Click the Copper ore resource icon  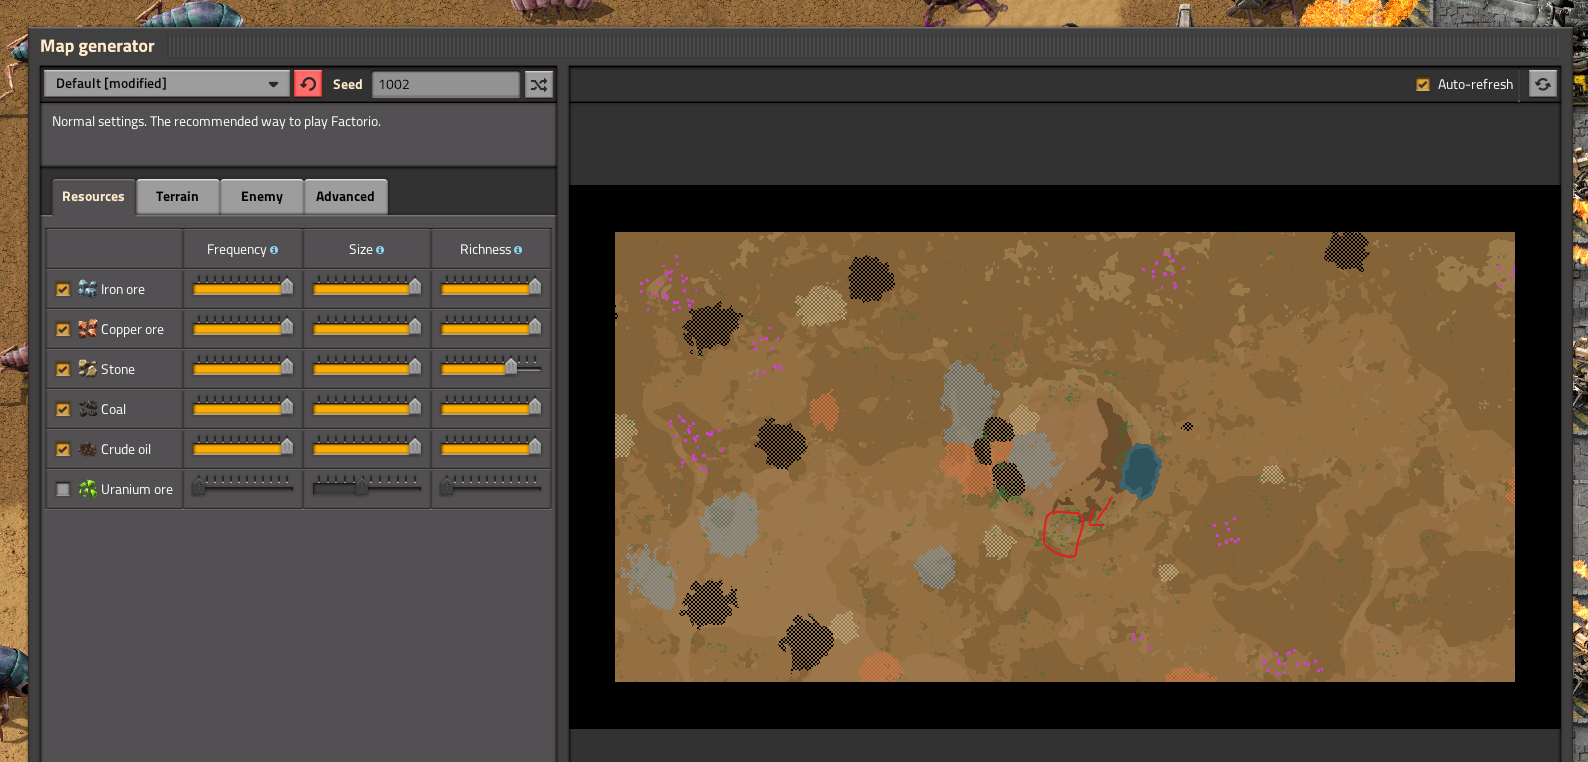click(88, 329)
